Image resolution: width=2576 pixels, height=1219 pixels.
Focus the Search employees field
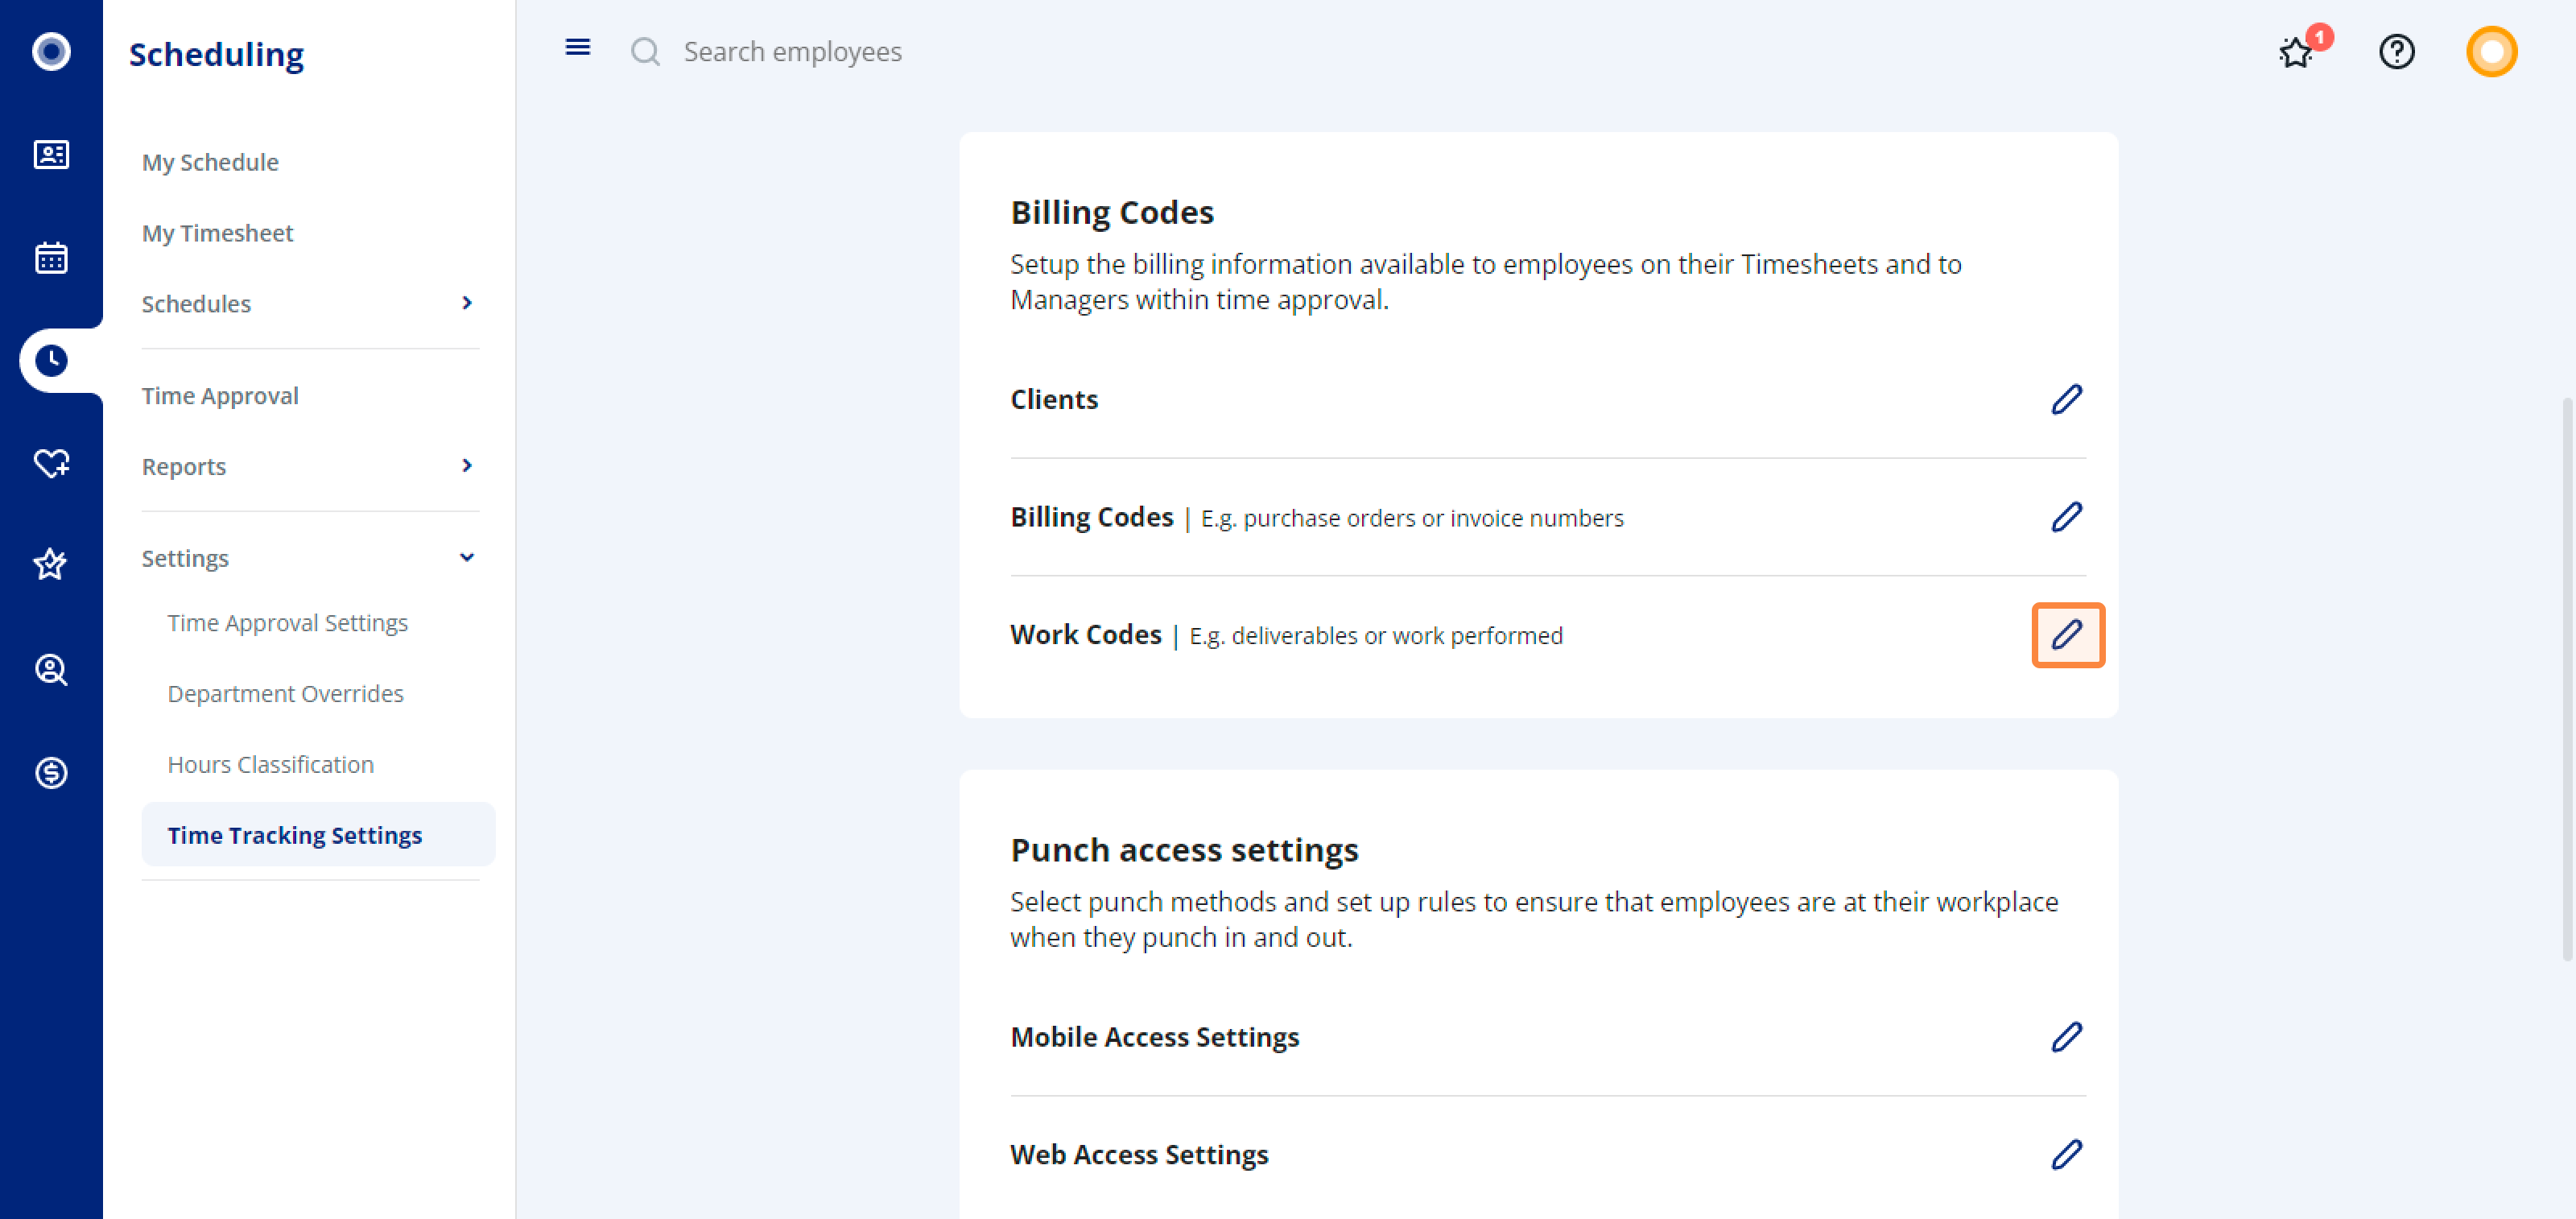[793, 52]
